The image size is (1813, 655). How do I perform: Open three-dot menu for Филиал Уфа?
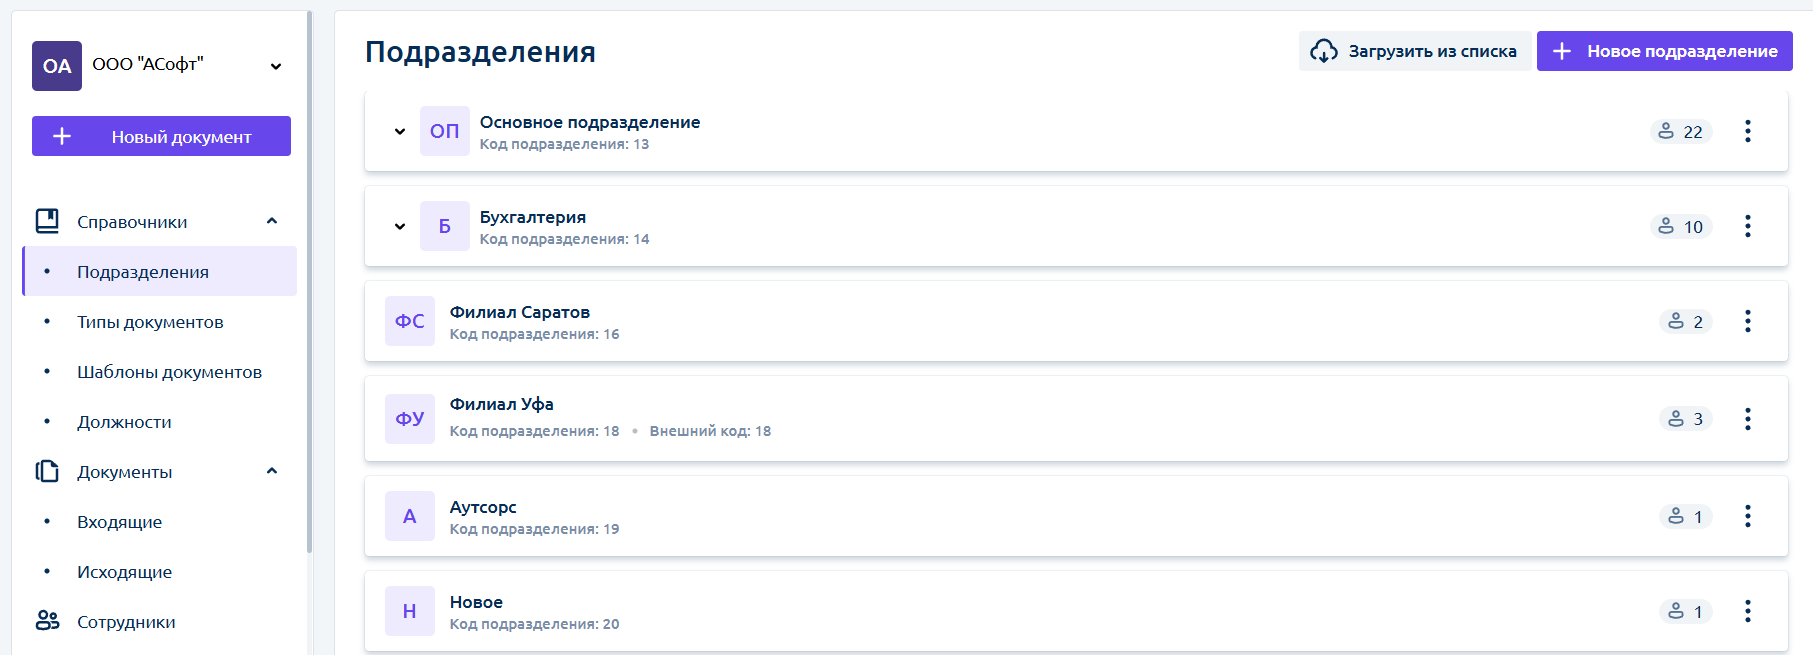tap(1747, 419)
